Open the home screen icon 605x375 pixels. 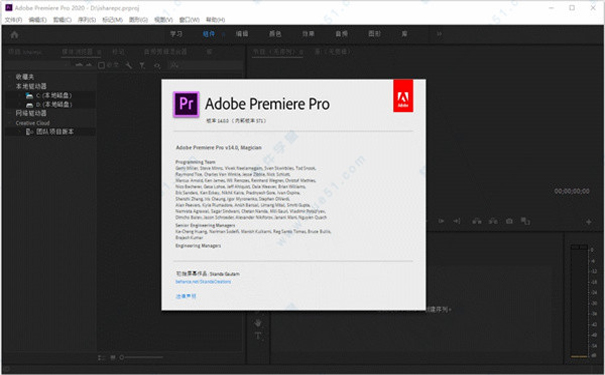[x=15, y=35]
